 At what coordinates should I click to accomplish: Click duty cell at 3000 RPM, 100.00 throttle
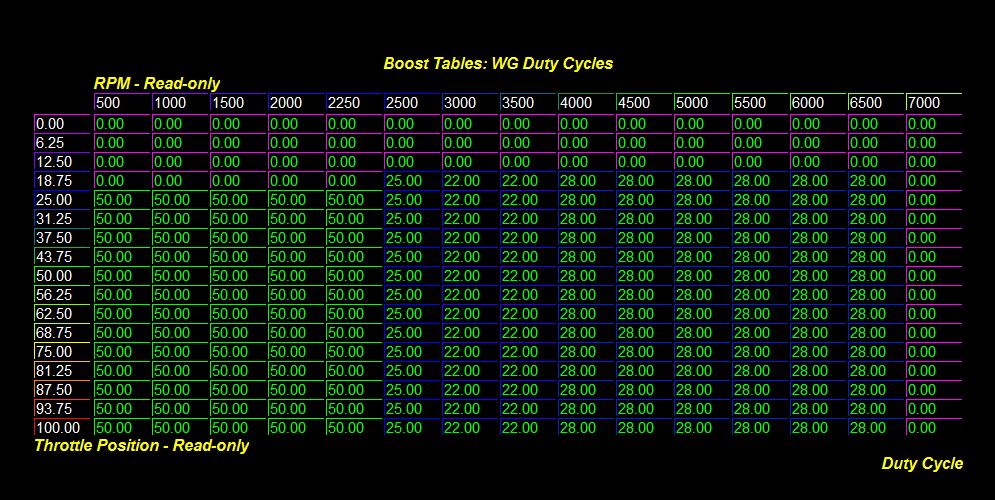point(469,428)
